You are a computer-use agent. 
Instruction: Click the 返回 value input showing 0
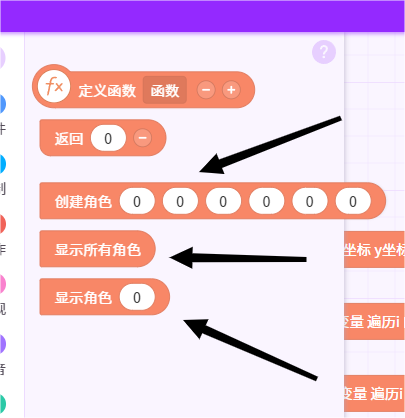pos(108,138)
